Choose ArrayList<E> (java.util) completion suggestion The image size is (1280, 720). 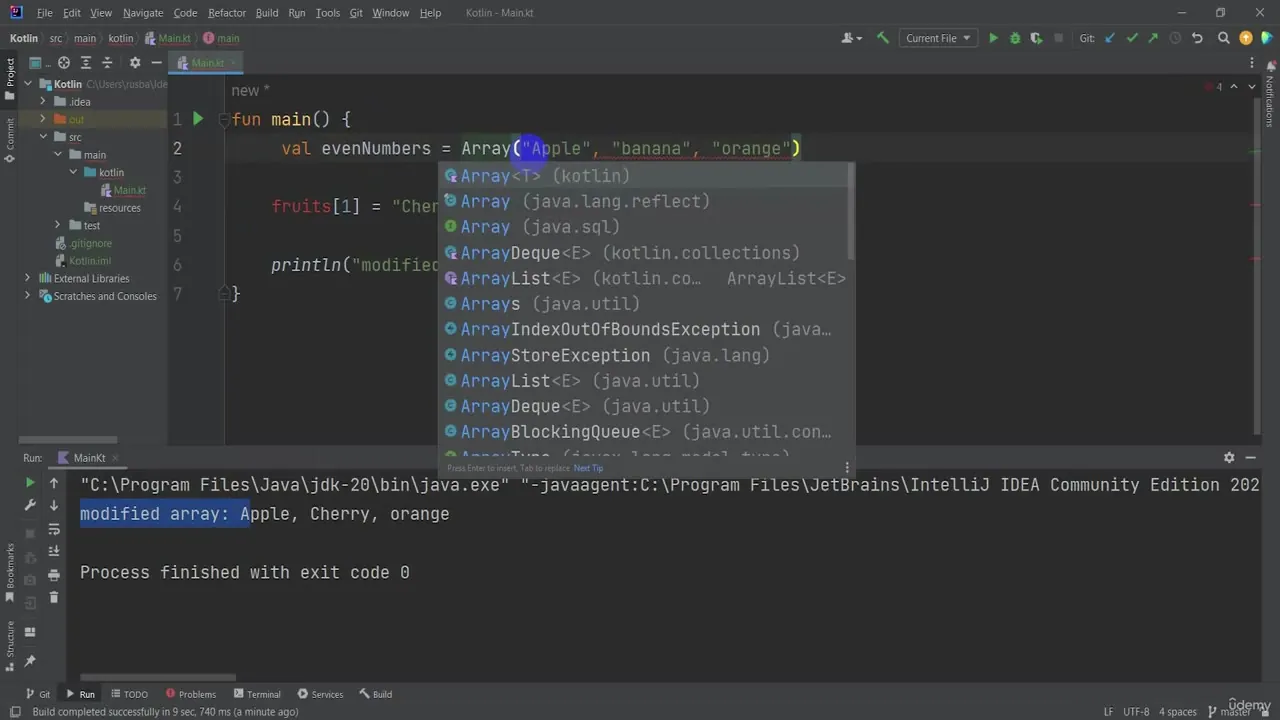pyautogui.click(x=647, y=381)
